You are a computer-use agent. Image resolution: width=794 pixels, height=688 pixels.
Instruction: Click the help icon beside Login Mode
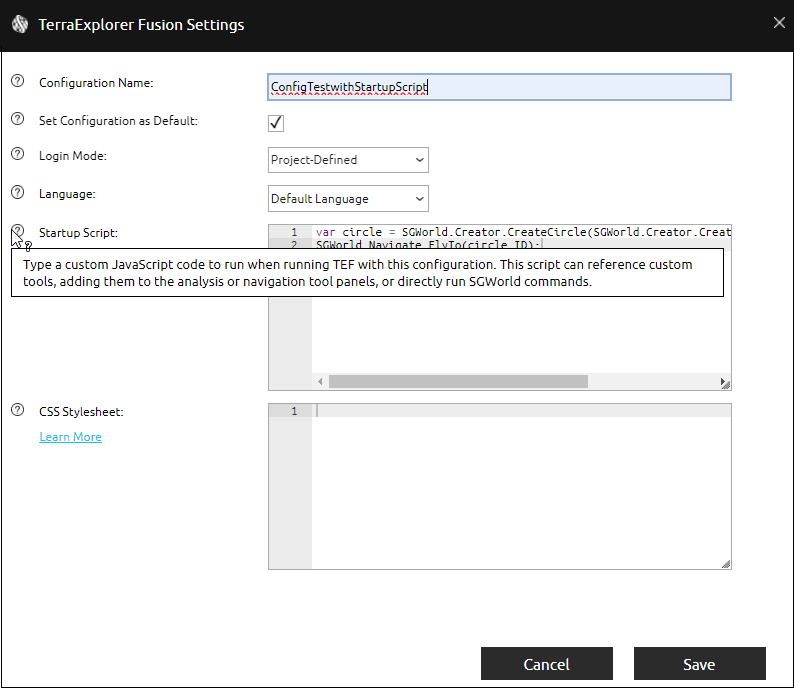coord(18,154)
